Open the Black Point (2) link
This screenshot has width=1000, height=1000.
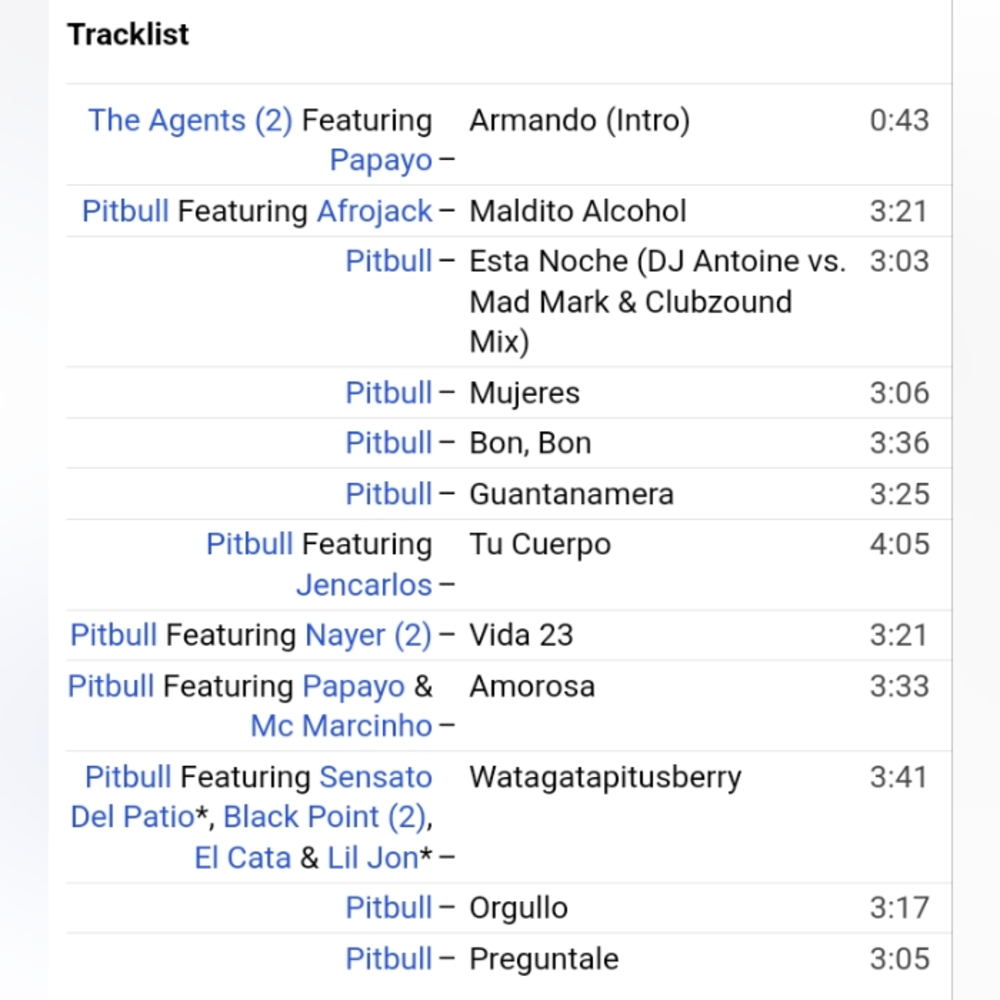tap(324, 817)
